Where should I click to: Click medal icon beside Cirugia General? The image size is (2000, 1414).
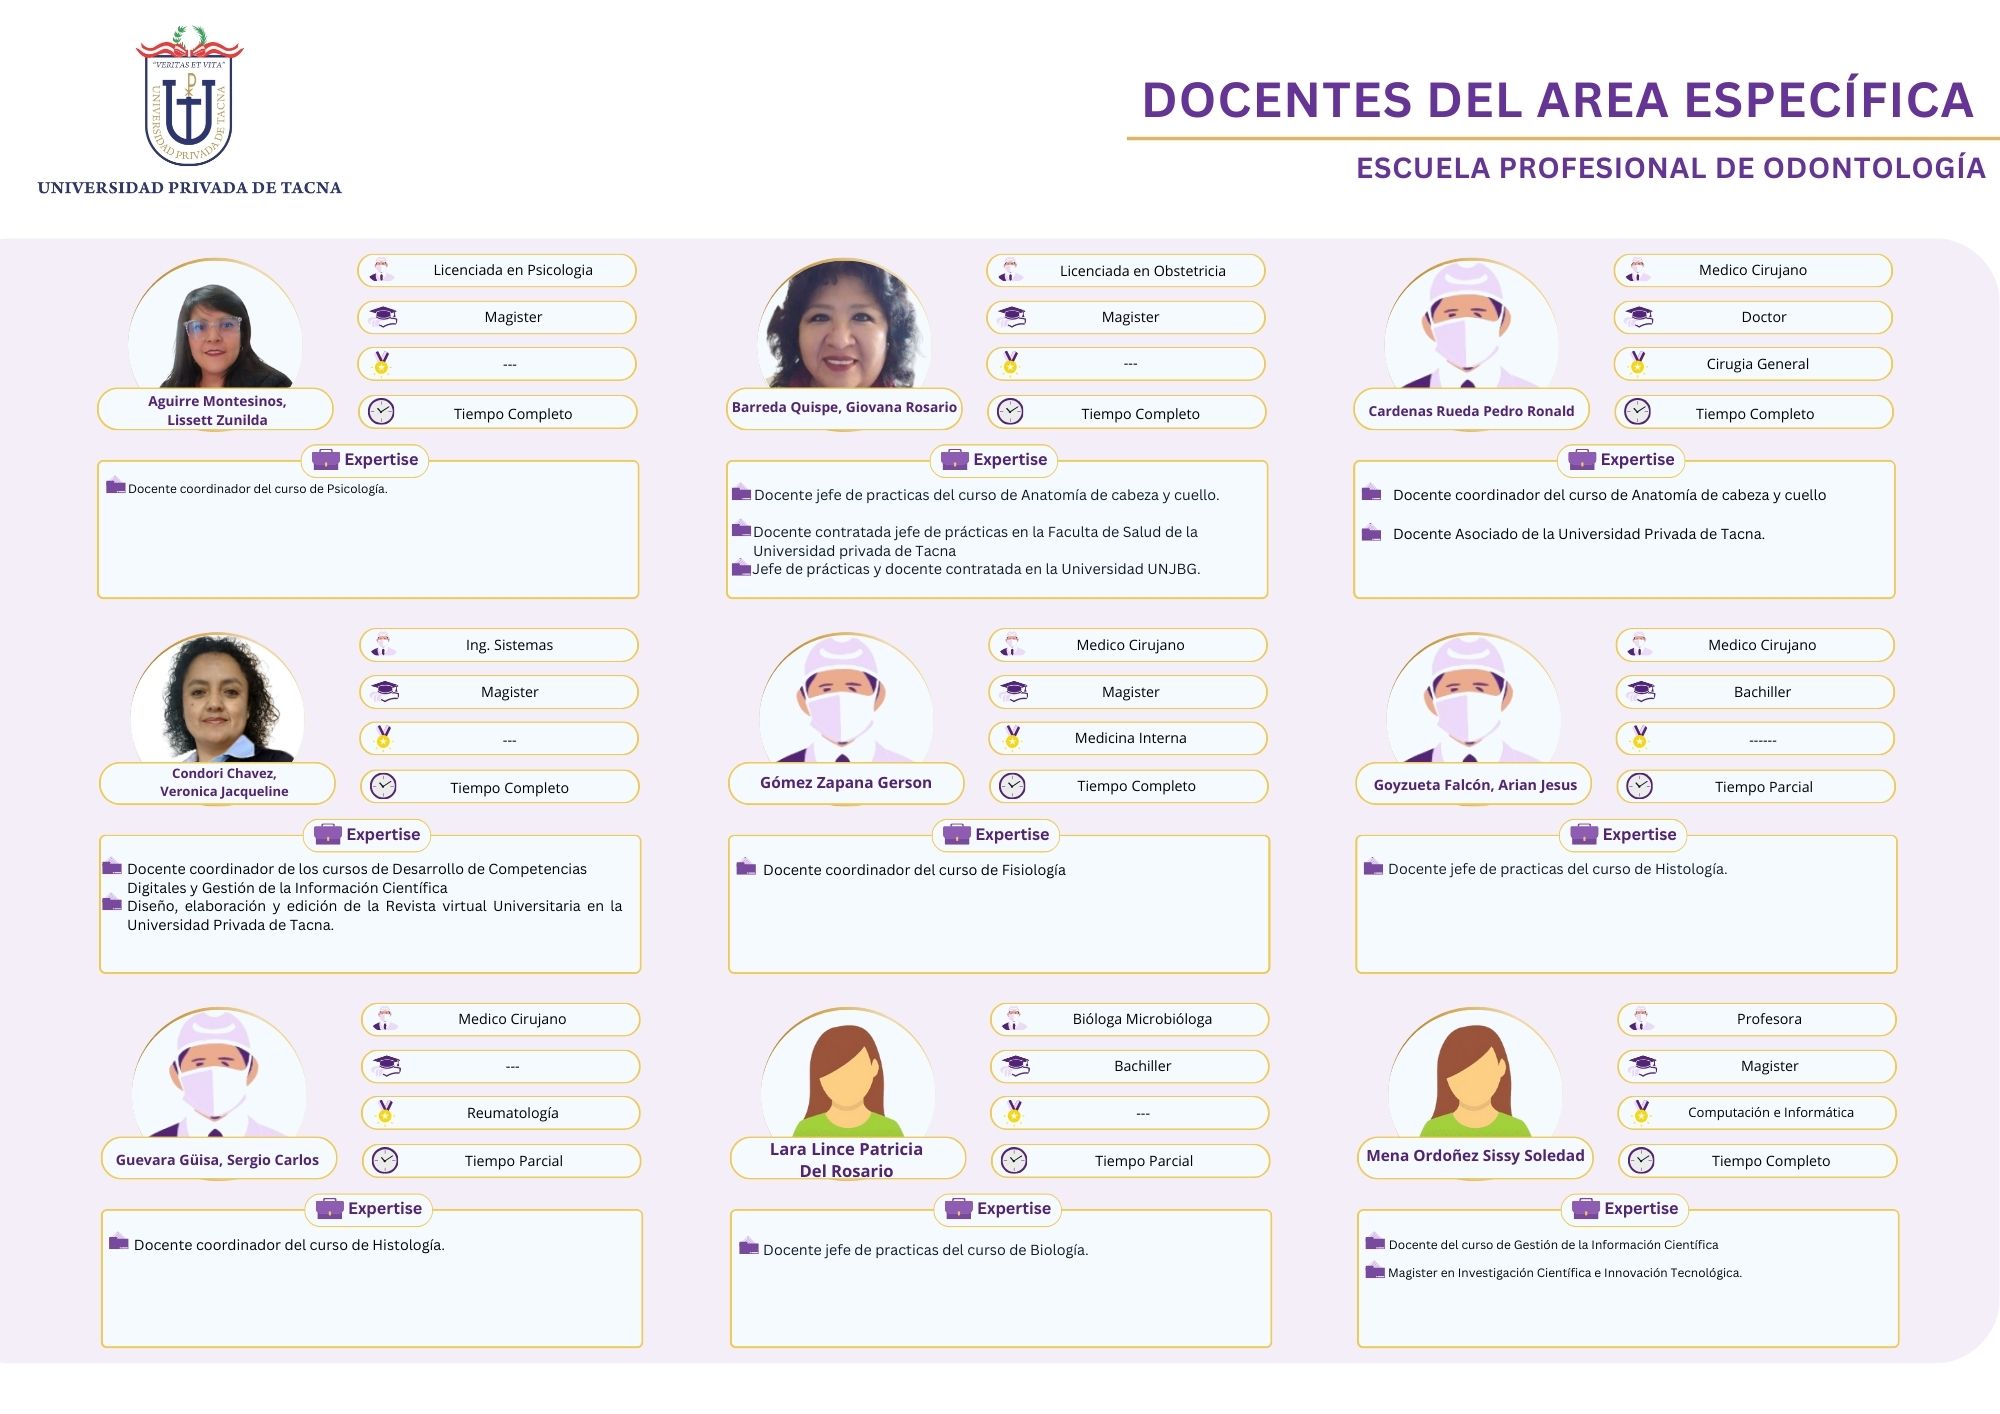(1637, 364)
